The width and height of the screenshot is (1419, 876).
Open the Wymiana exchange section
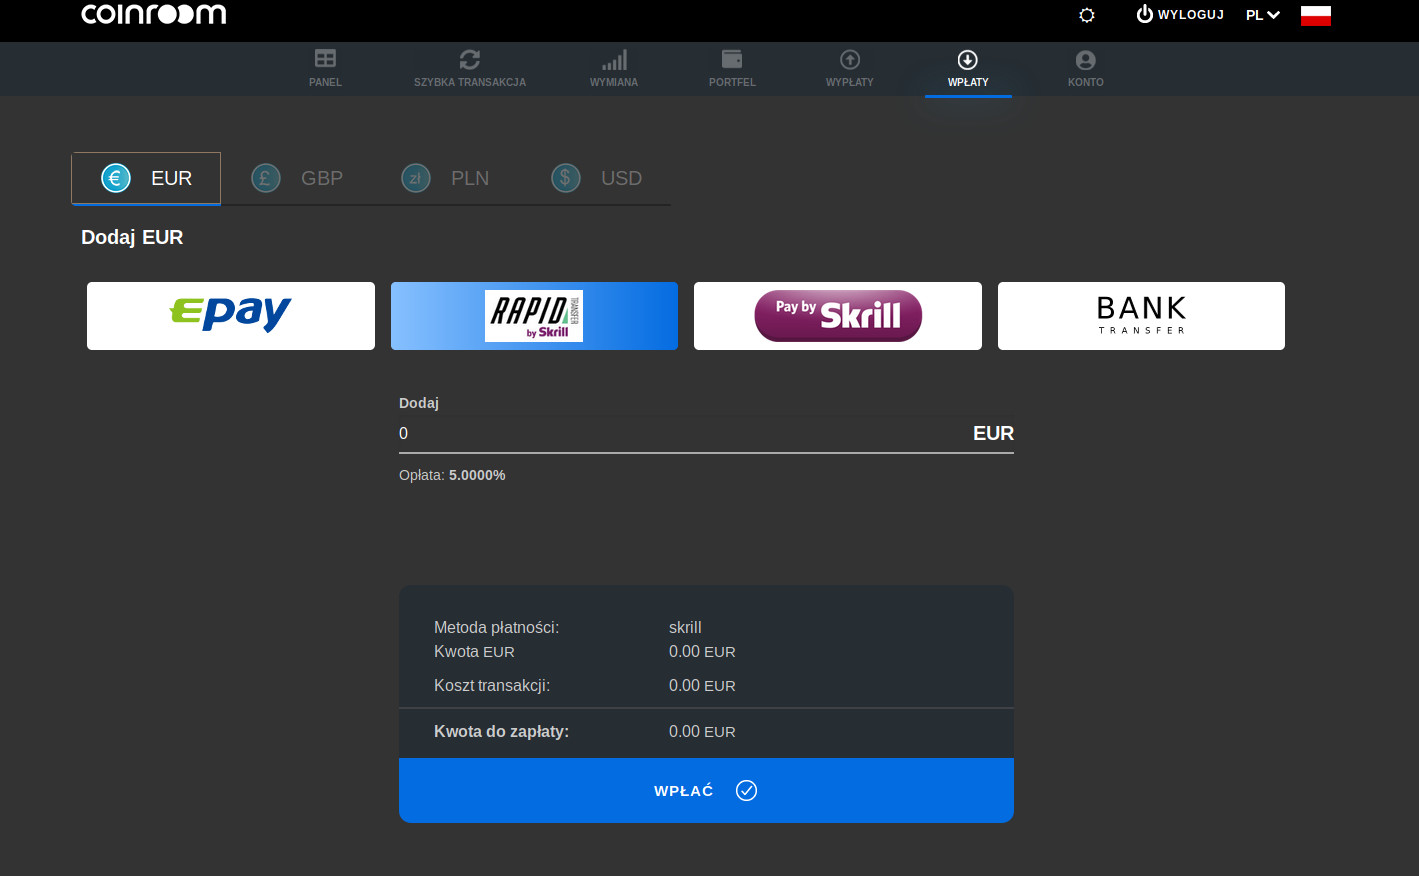coord(614,69)
